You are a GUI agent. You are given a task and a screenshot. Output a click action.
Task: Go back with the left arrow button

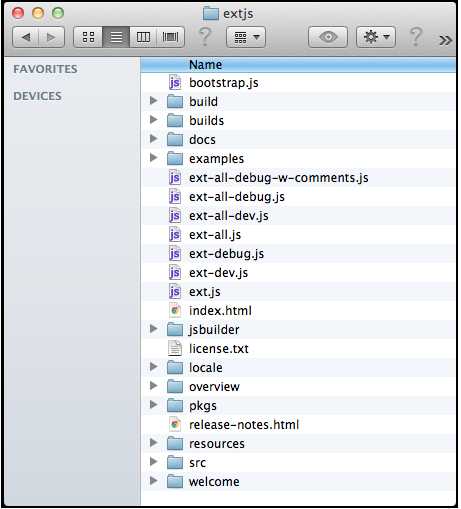pos(26,37)
